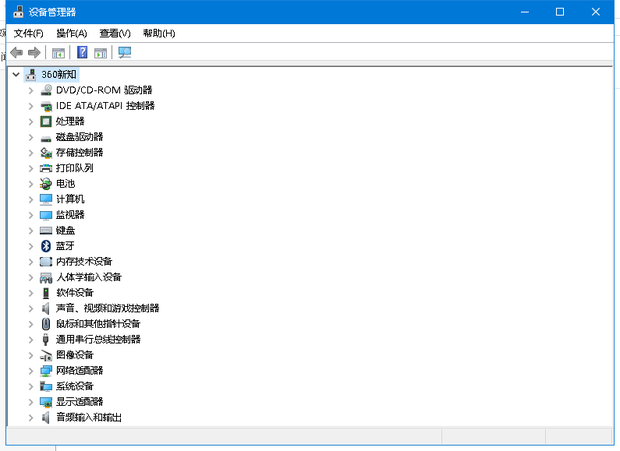Screen dimensions: 620x451
Task: Toggle the console tree pane toolbar icon
Action: point(58,53)
